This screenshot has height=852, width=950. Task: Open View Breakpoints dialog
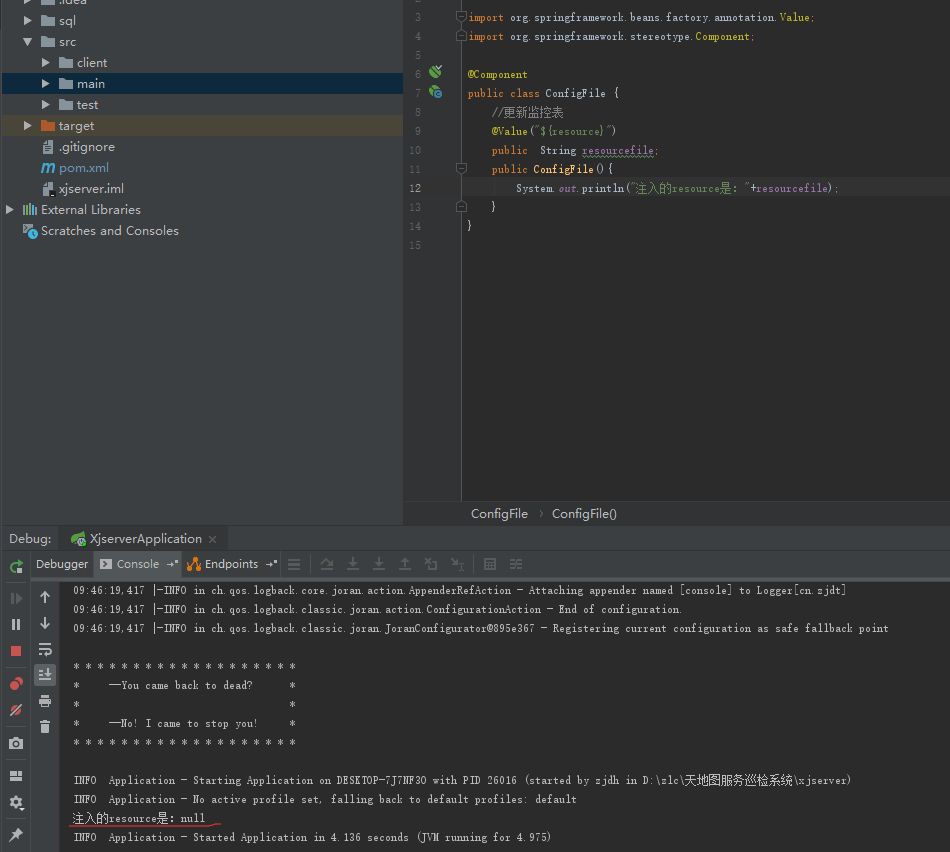point(16,684)
